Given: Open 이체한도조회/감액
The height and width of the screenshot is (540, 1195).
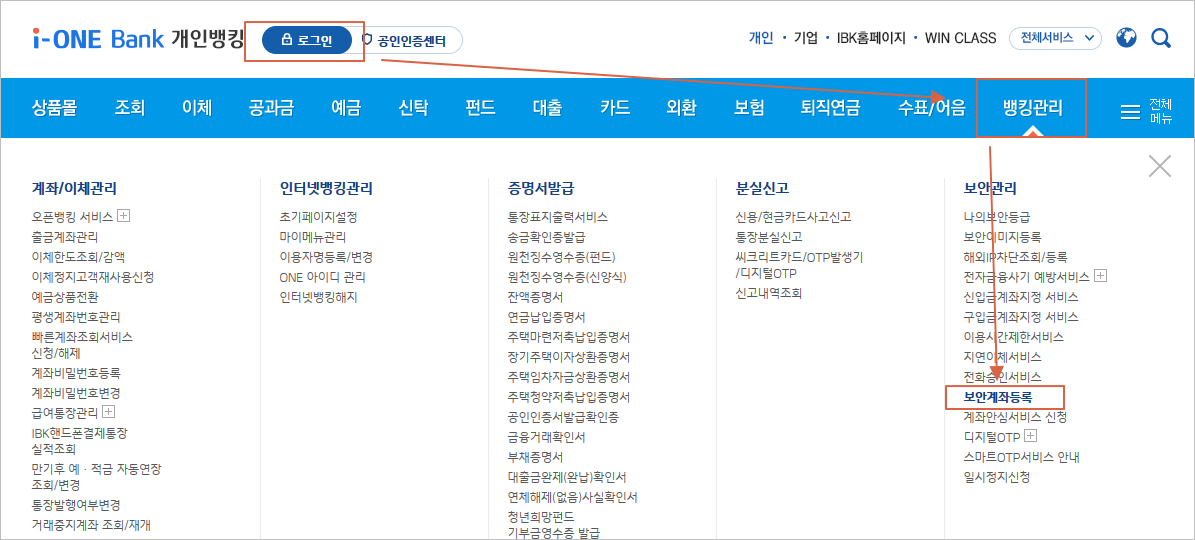Looking at the screenshot, I should pos(78,257).
